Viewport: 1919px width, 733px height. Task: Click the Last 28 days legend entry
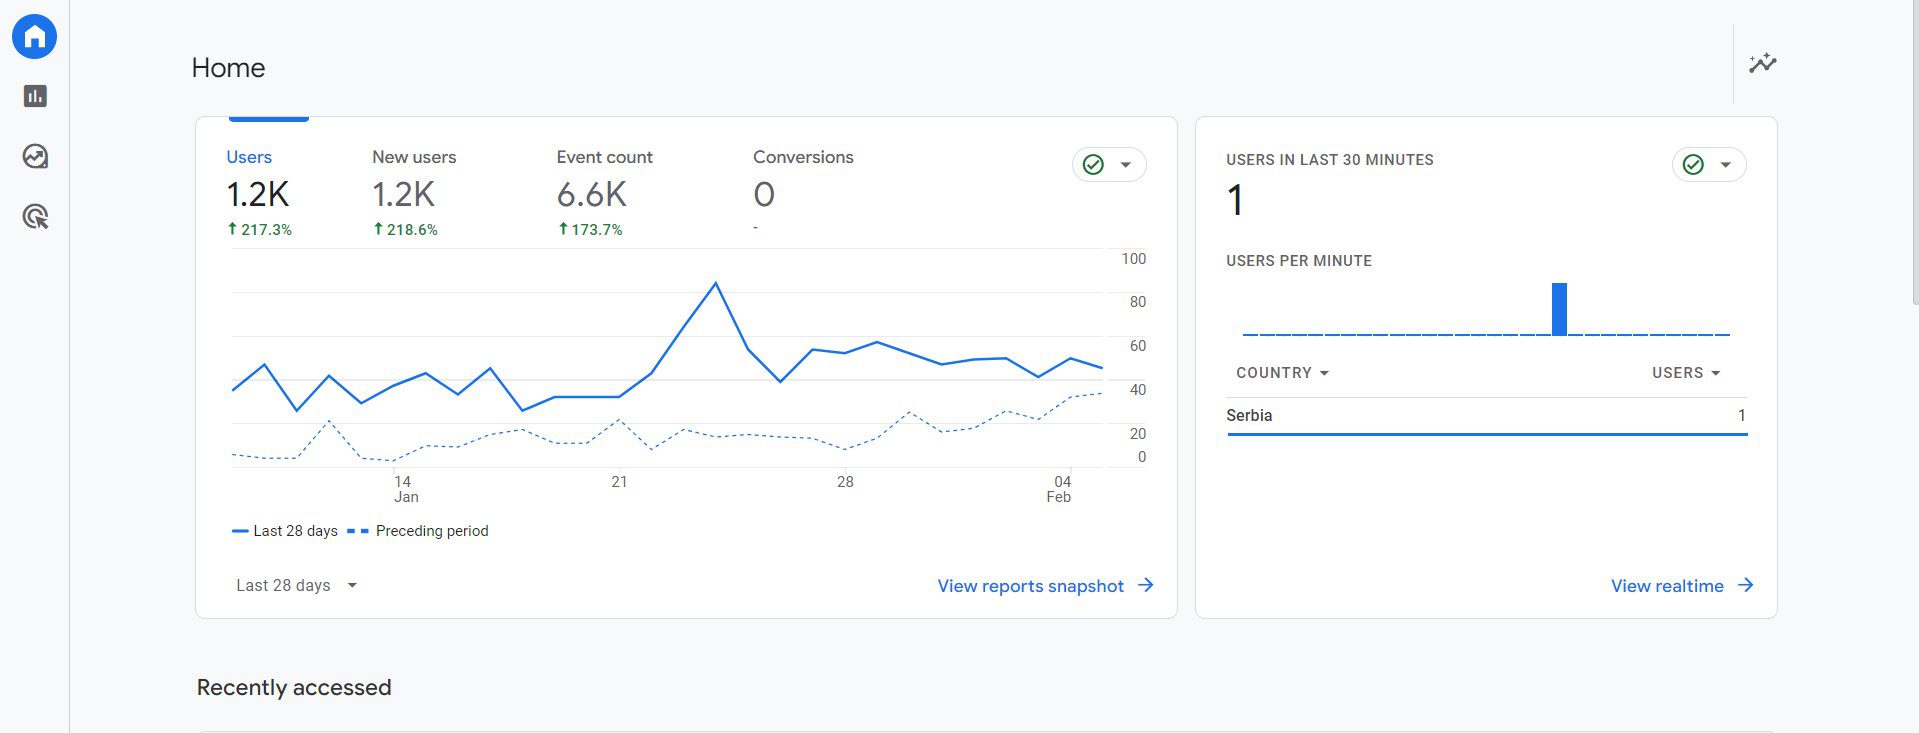click(285, 531)
